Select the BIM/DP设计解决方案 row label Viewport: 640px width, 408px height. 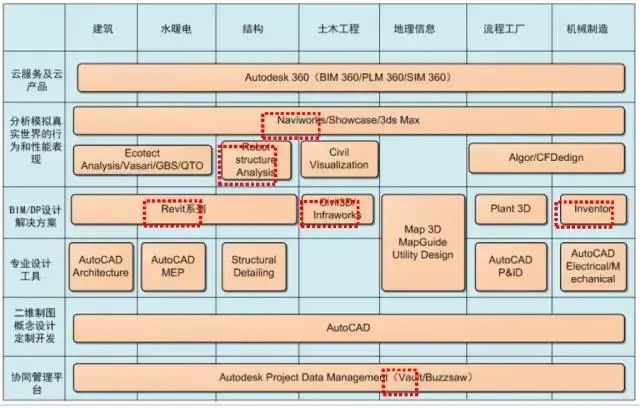click(x=35, y=216)
